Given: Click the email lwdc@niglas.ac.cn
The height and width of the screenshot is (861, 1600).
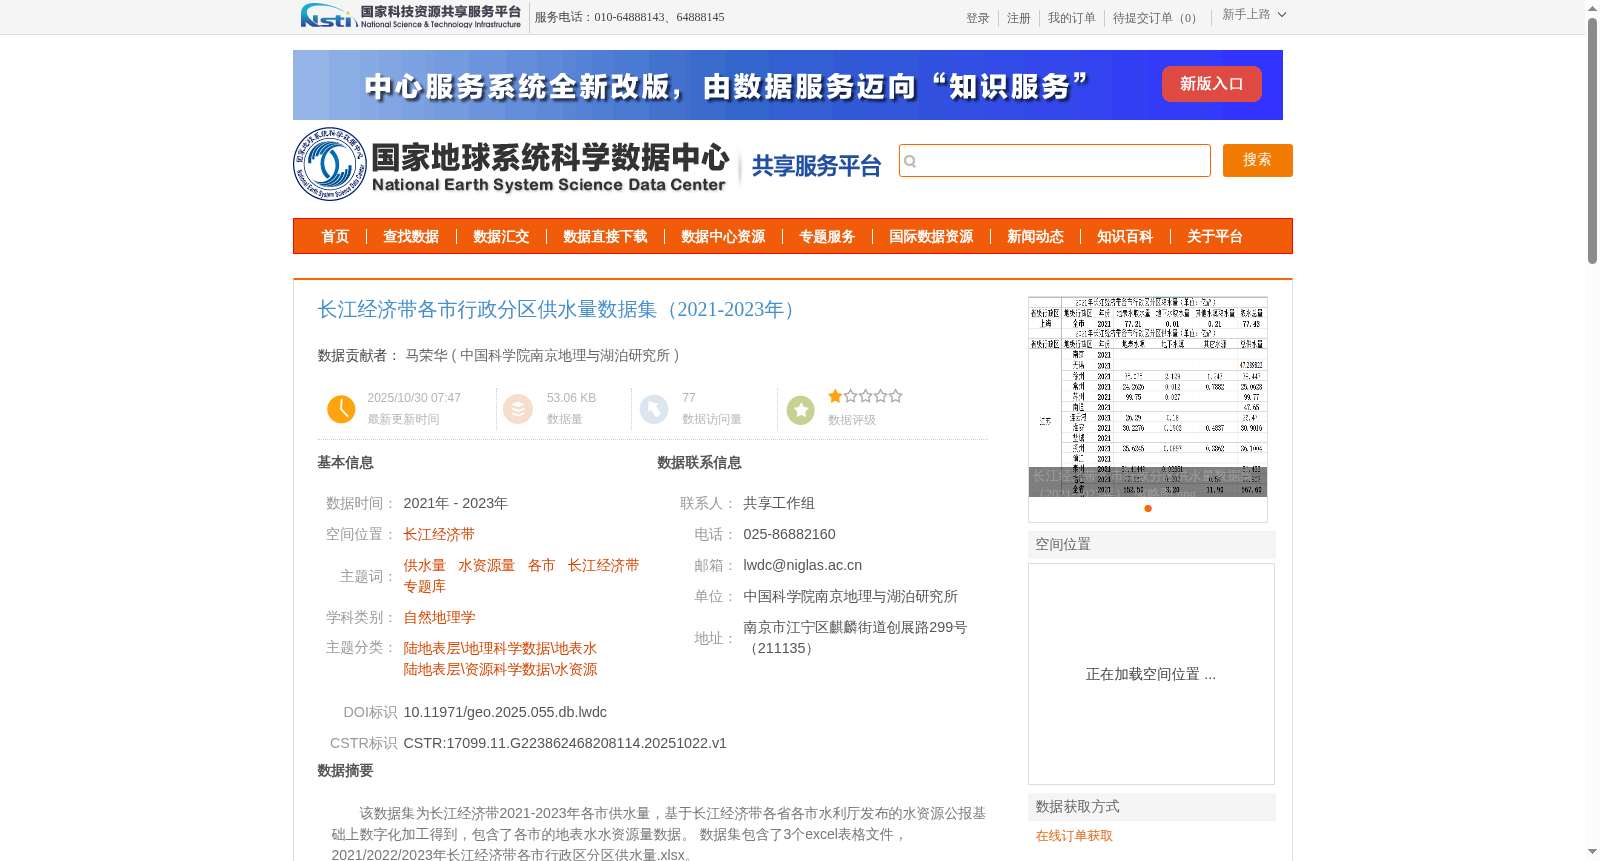Looking at the screenshot, I should pyautogui.click(x=802, y=565).
